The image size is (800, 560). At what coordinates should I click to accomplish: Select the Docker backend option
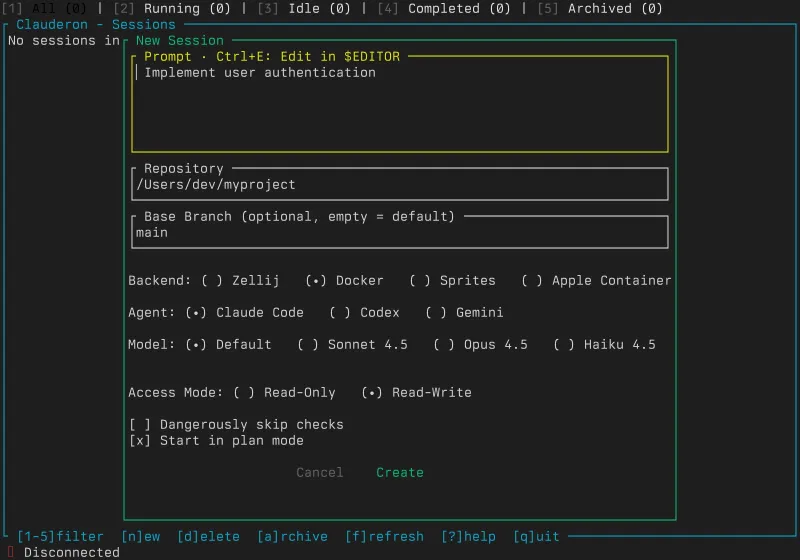click(x=344, y=281)
